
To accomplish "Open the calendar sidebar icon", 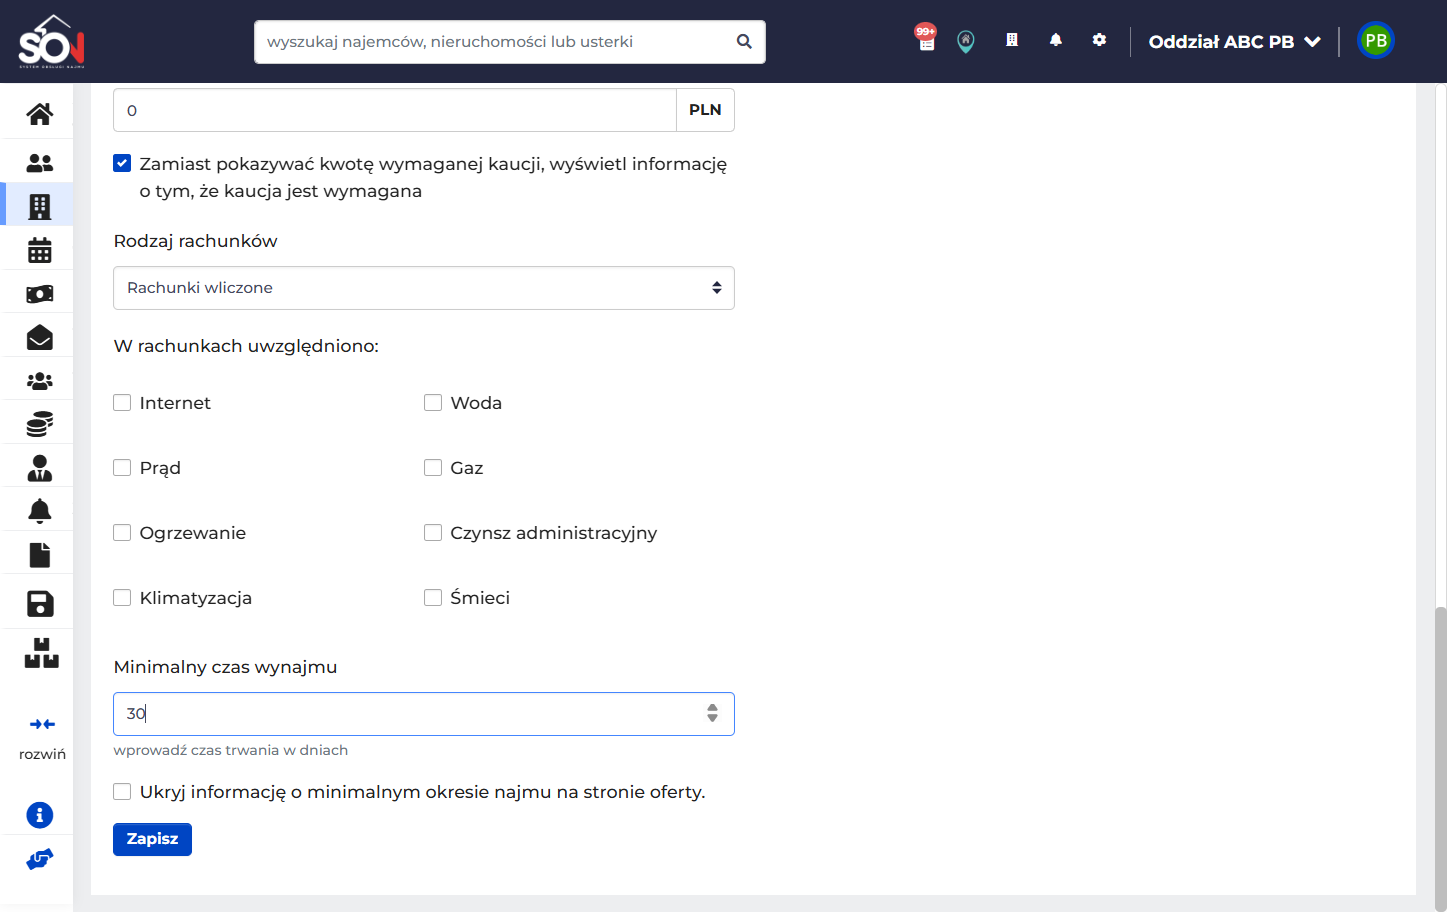I will [40, 250].
